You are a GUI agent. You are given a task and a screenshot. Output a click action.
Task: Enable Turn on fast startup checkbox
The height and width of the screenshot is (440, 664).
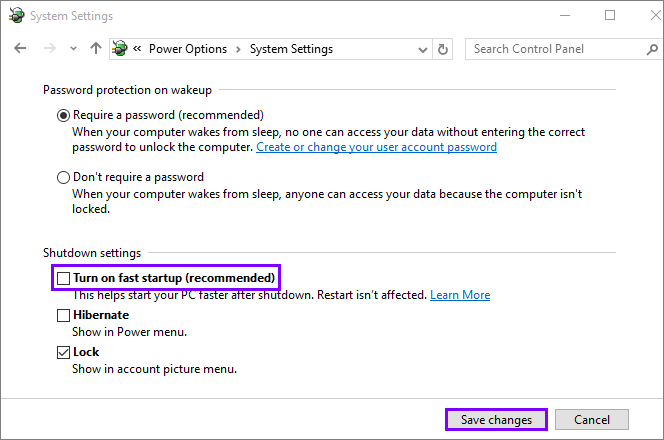(64, 277)
